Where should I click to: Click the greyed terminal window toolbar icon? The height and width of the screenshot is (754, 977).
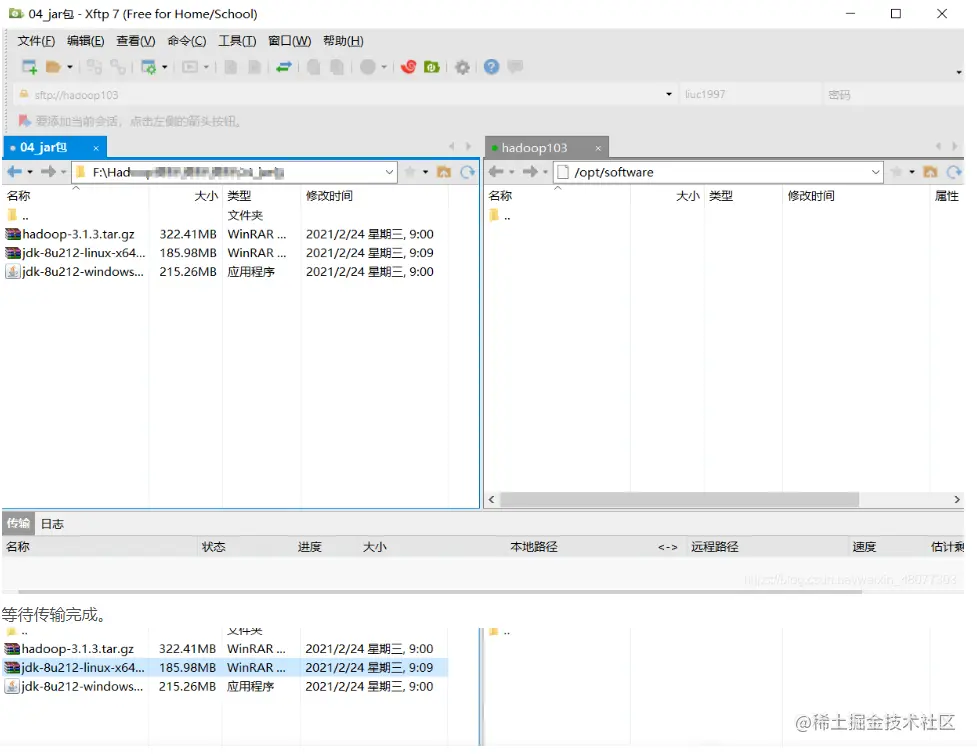(x=189, y=67)
